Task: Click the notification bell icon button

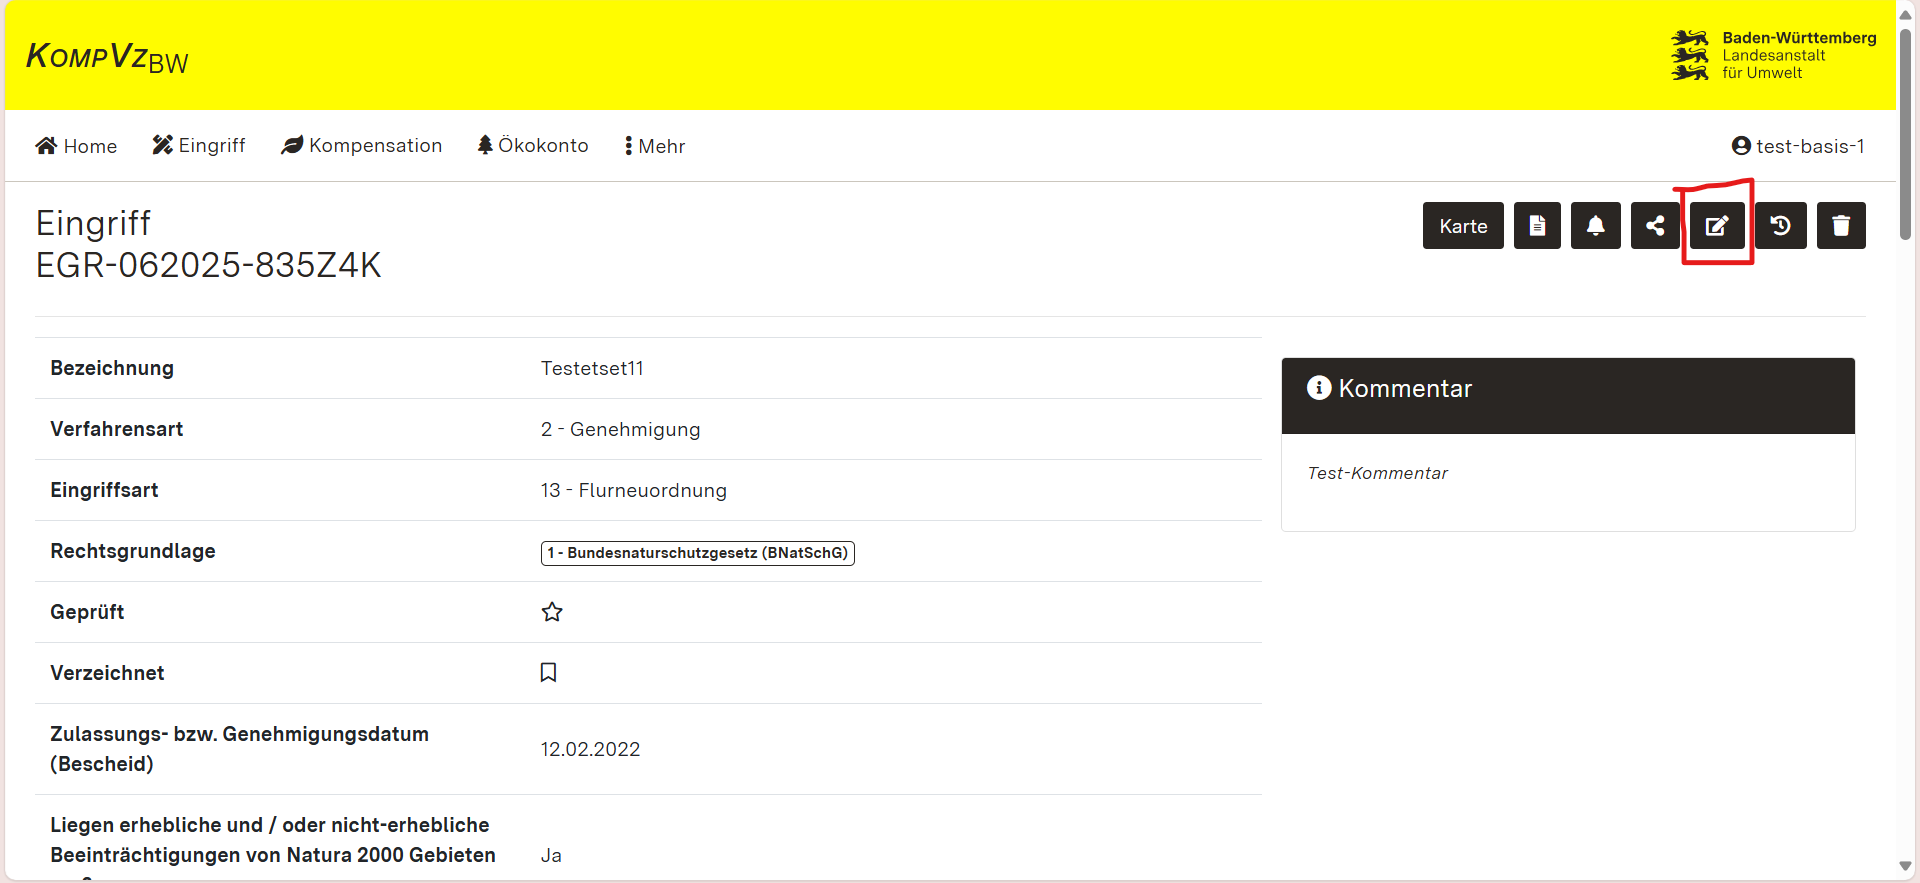Action: point(1595,226)
